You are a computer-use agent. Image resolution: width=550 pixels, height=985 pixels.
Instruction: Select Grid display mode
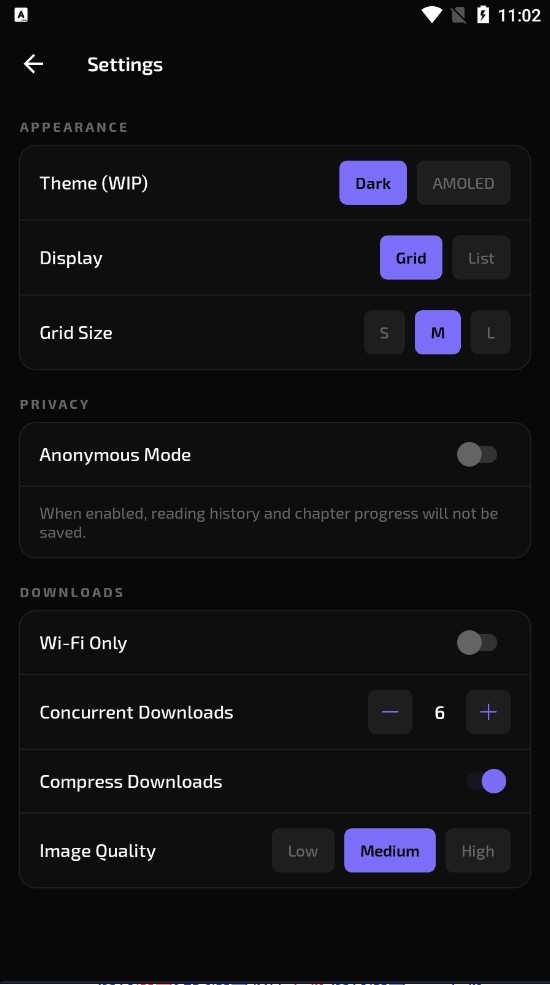411,258
